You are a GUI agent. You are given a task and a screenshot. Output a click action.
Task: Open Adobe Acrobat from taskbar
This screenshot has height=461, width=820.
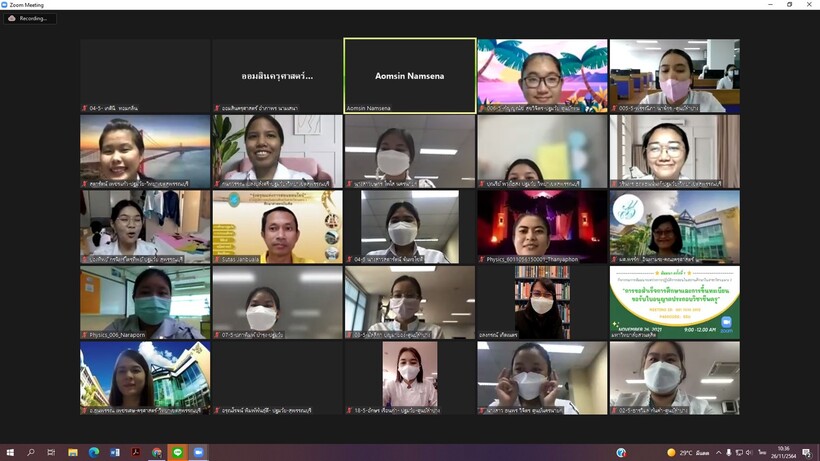[x=136, y=452]
